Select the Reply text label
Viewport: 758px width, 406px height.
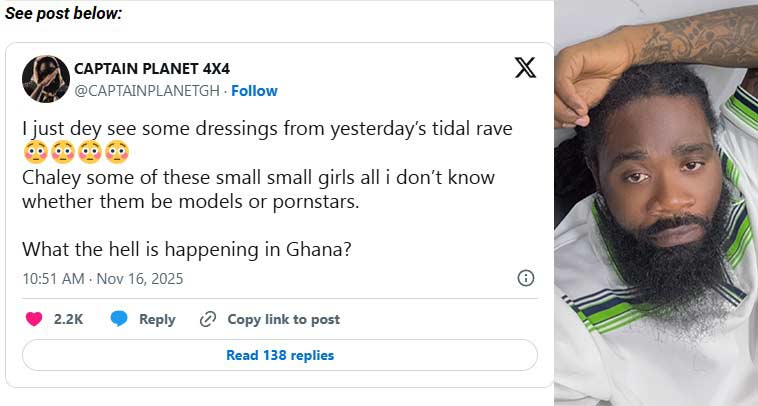(x=157, y=319)
